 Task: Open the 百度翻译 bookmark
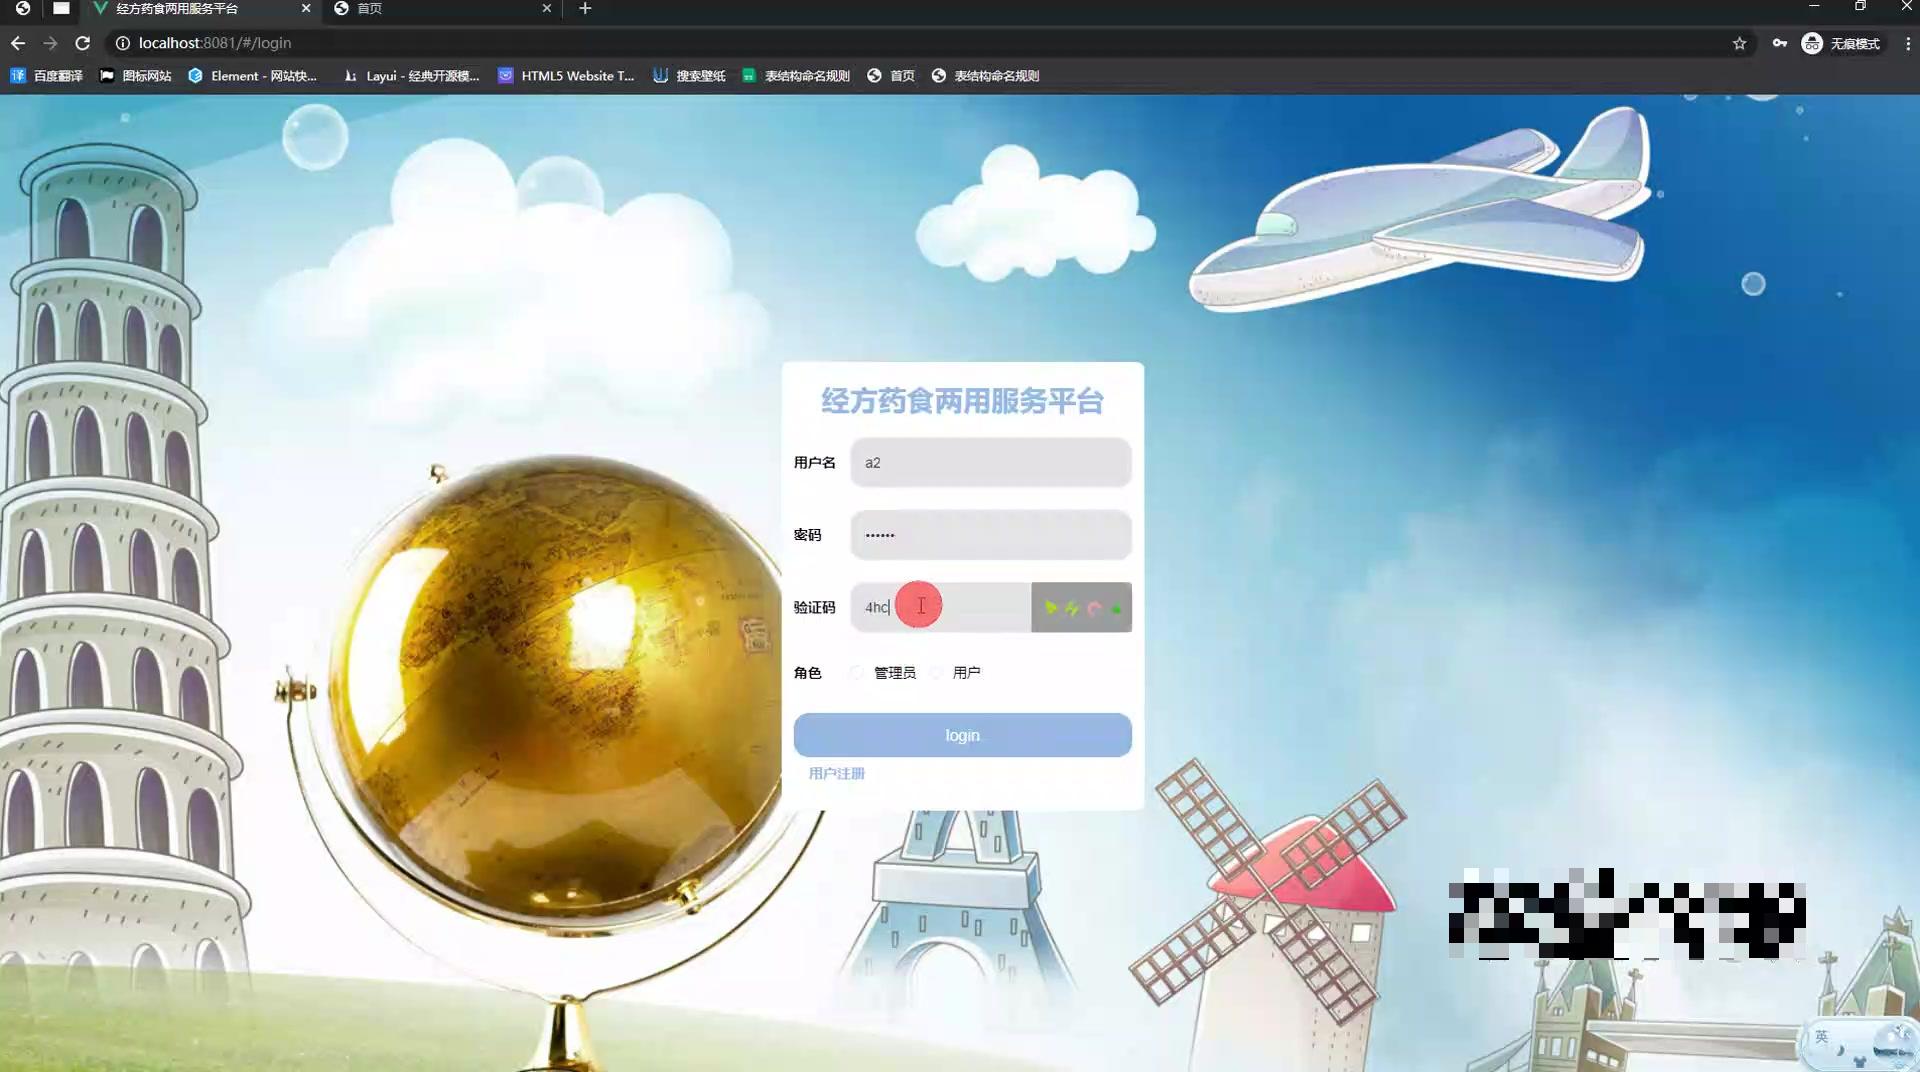tap(47, 75)
